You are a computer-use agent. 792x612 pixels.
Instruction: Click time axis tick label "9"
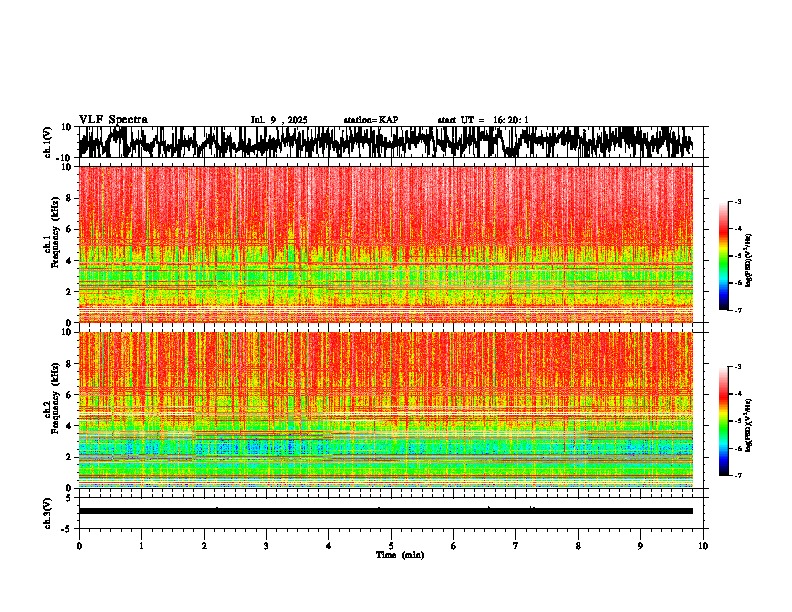pos(640,546)
